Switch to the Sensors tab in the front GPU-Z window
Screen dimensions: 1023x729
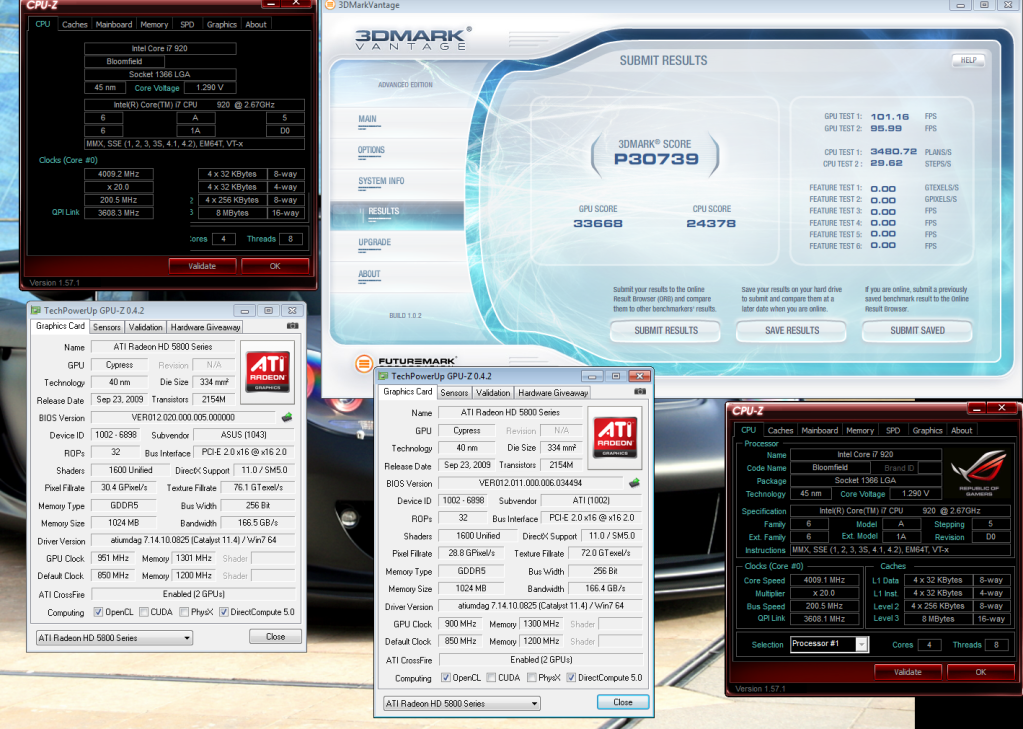point(454,393)
